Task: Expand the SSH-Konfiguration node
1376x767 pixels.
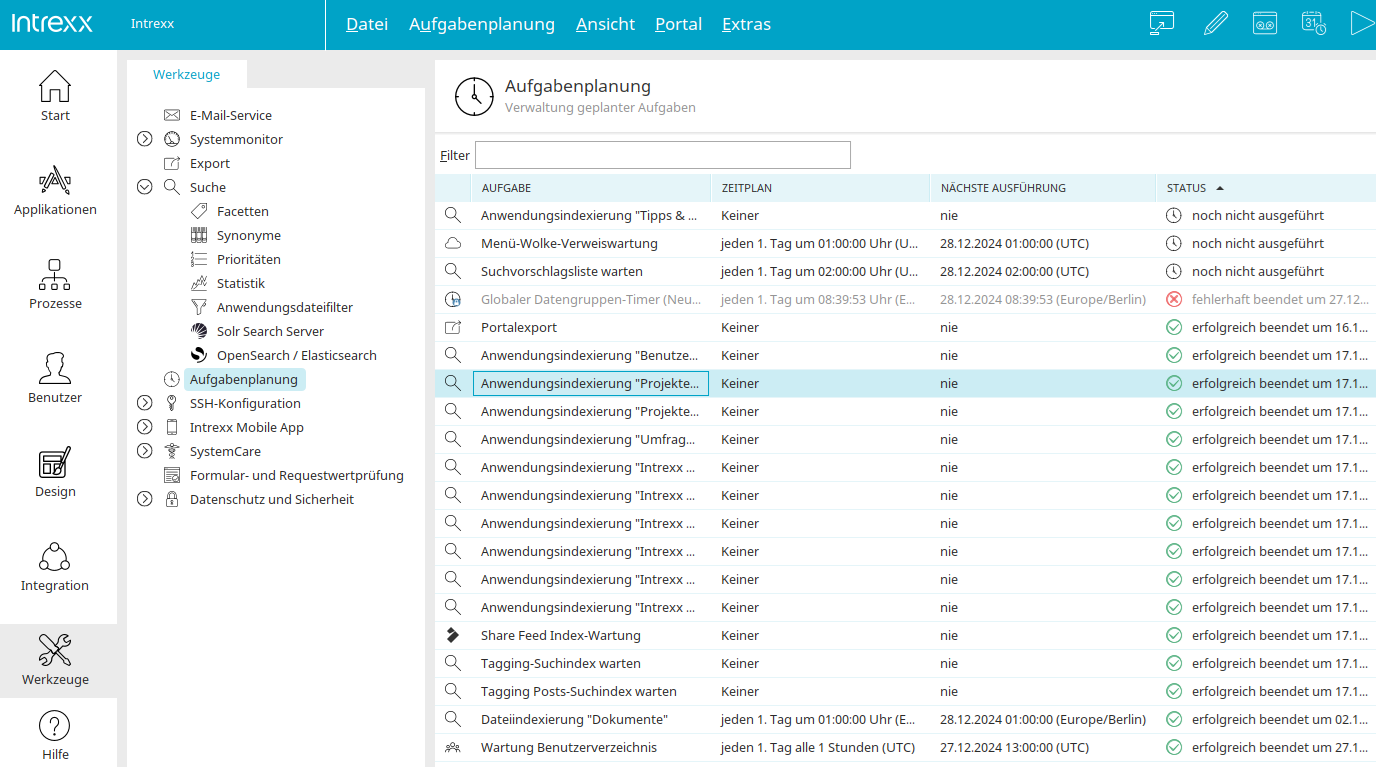Action: click(x=145, y=403)
